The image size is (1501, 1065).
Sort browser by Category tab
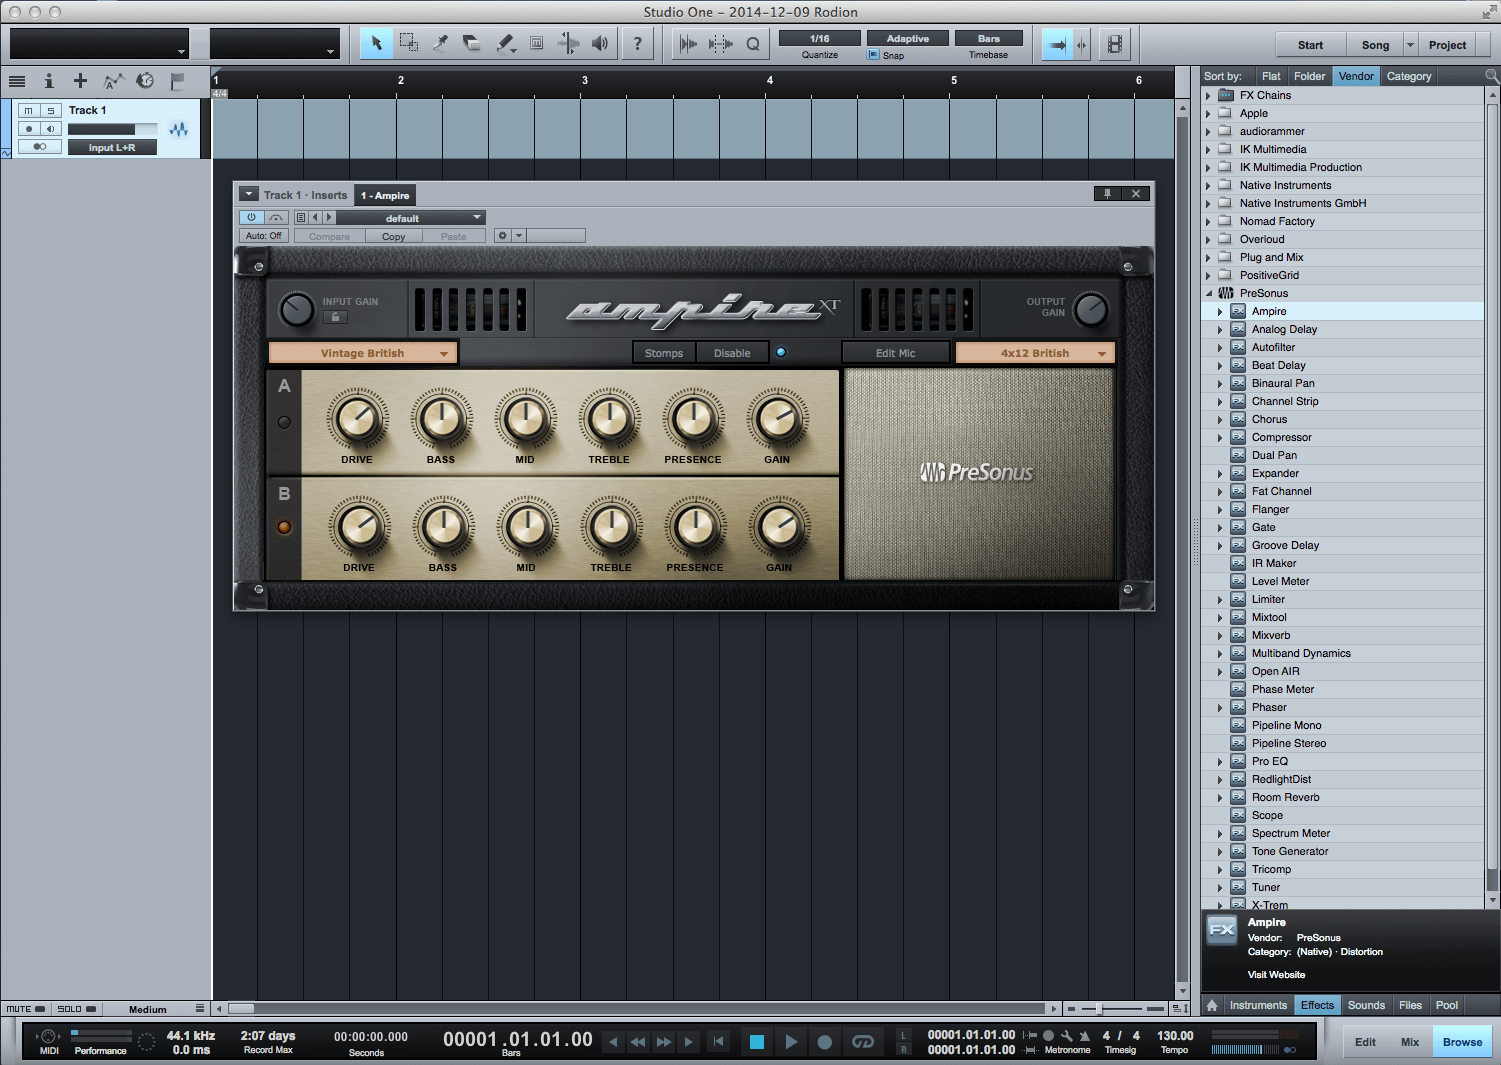tap(1408, 76)
